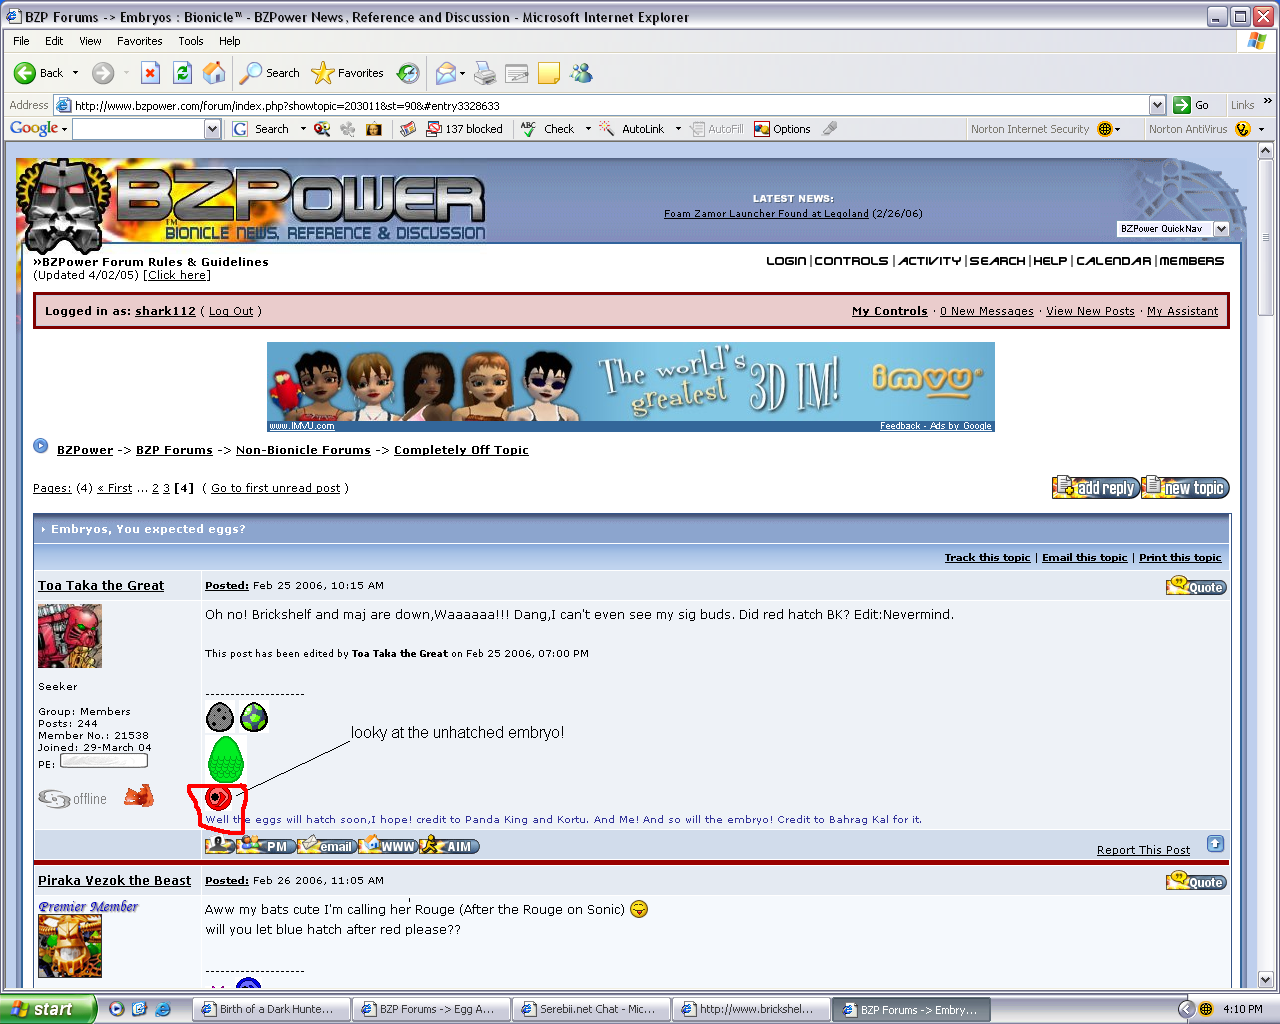Click Report This Post link
This screenshot has height=1024, width=1280.
click(1143, 850)
